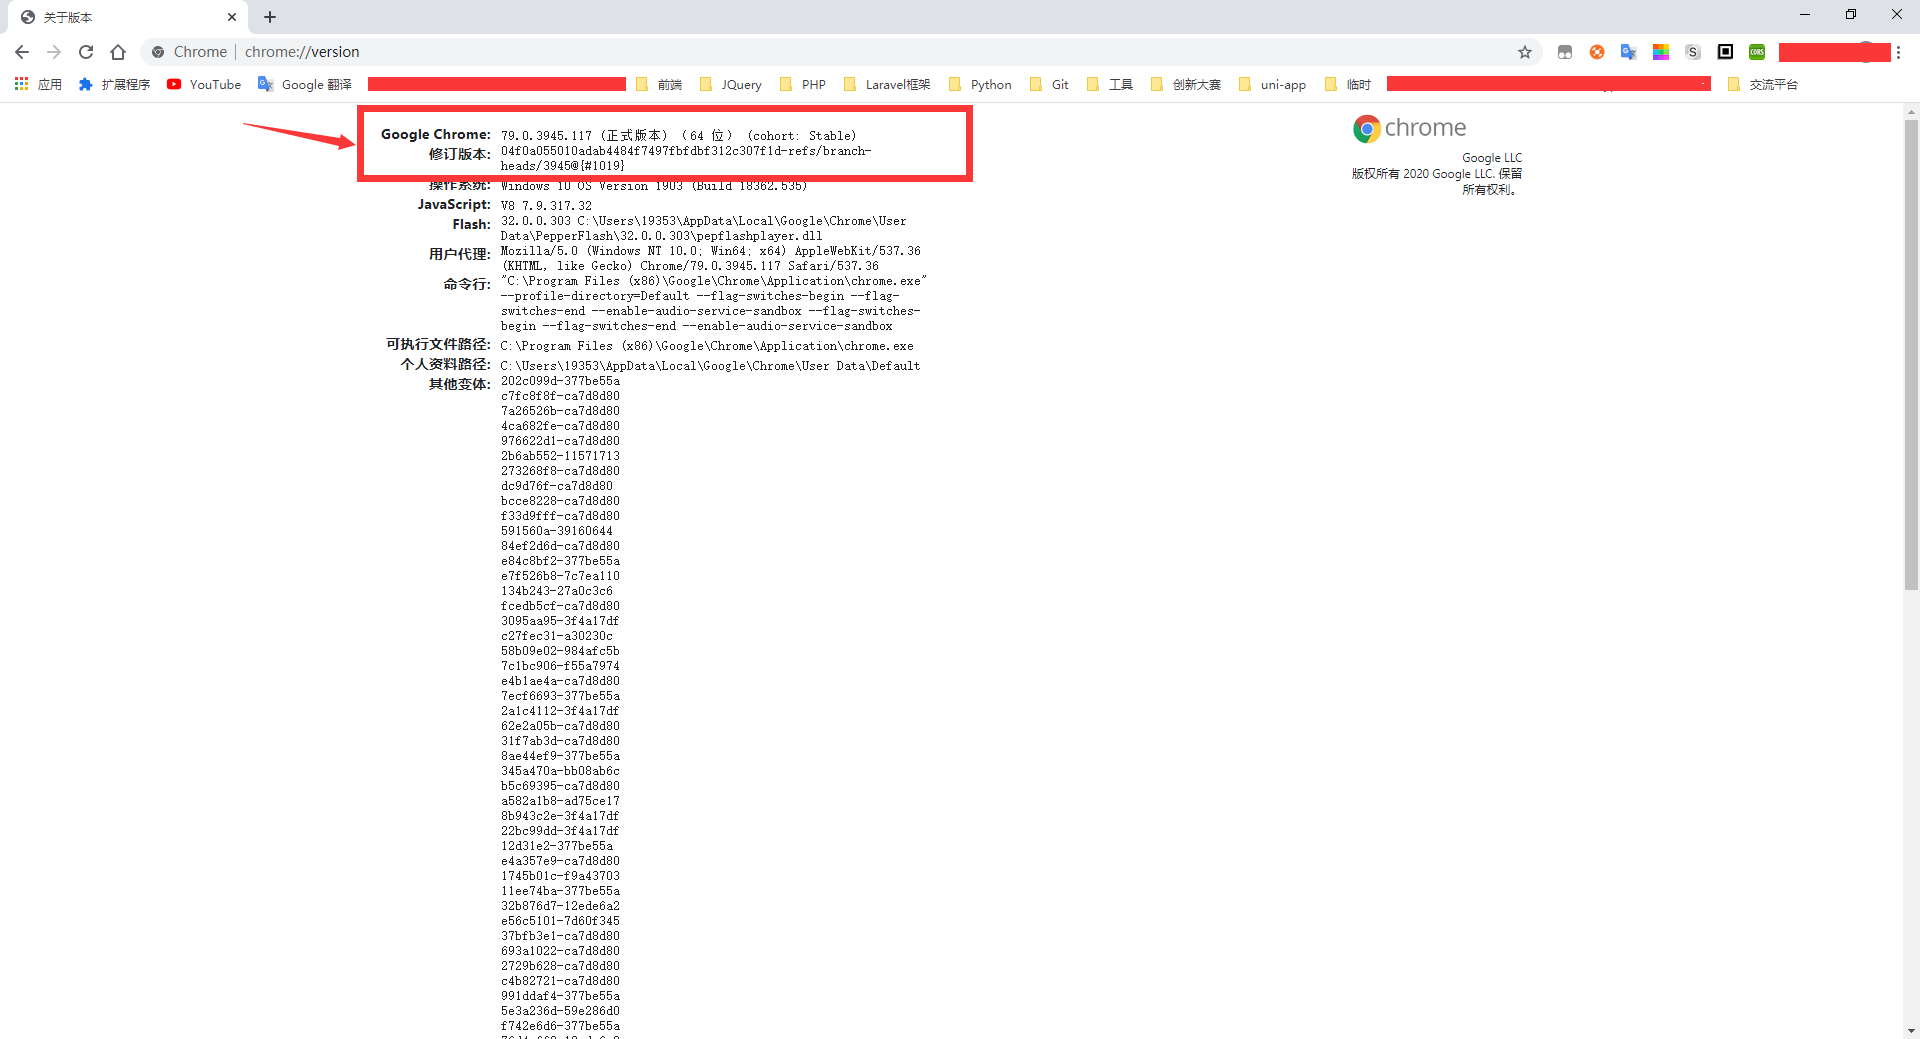
Task: Bookmark this page with the star icon
Action: coord(1525,52)
